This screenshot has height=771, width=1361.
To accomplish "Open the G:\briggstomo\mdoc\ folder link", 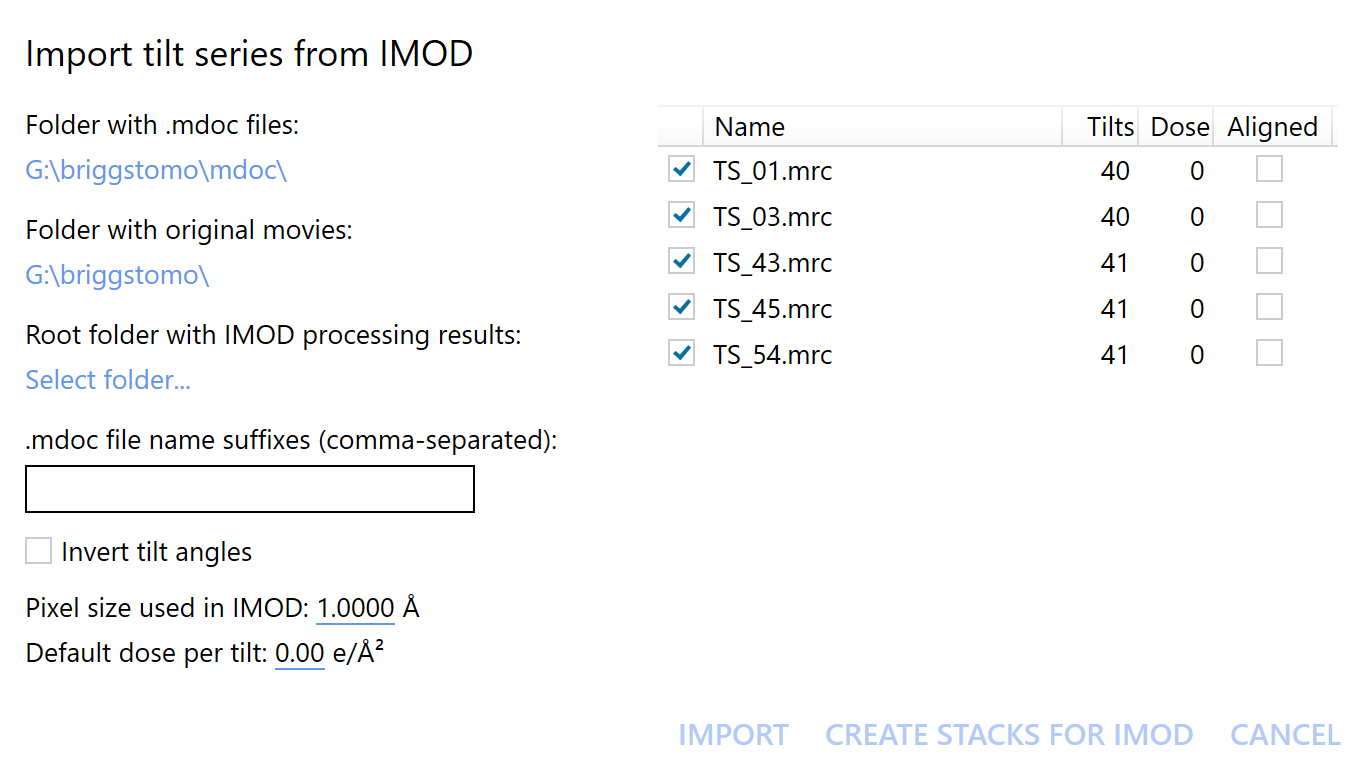I will [156, 171].
